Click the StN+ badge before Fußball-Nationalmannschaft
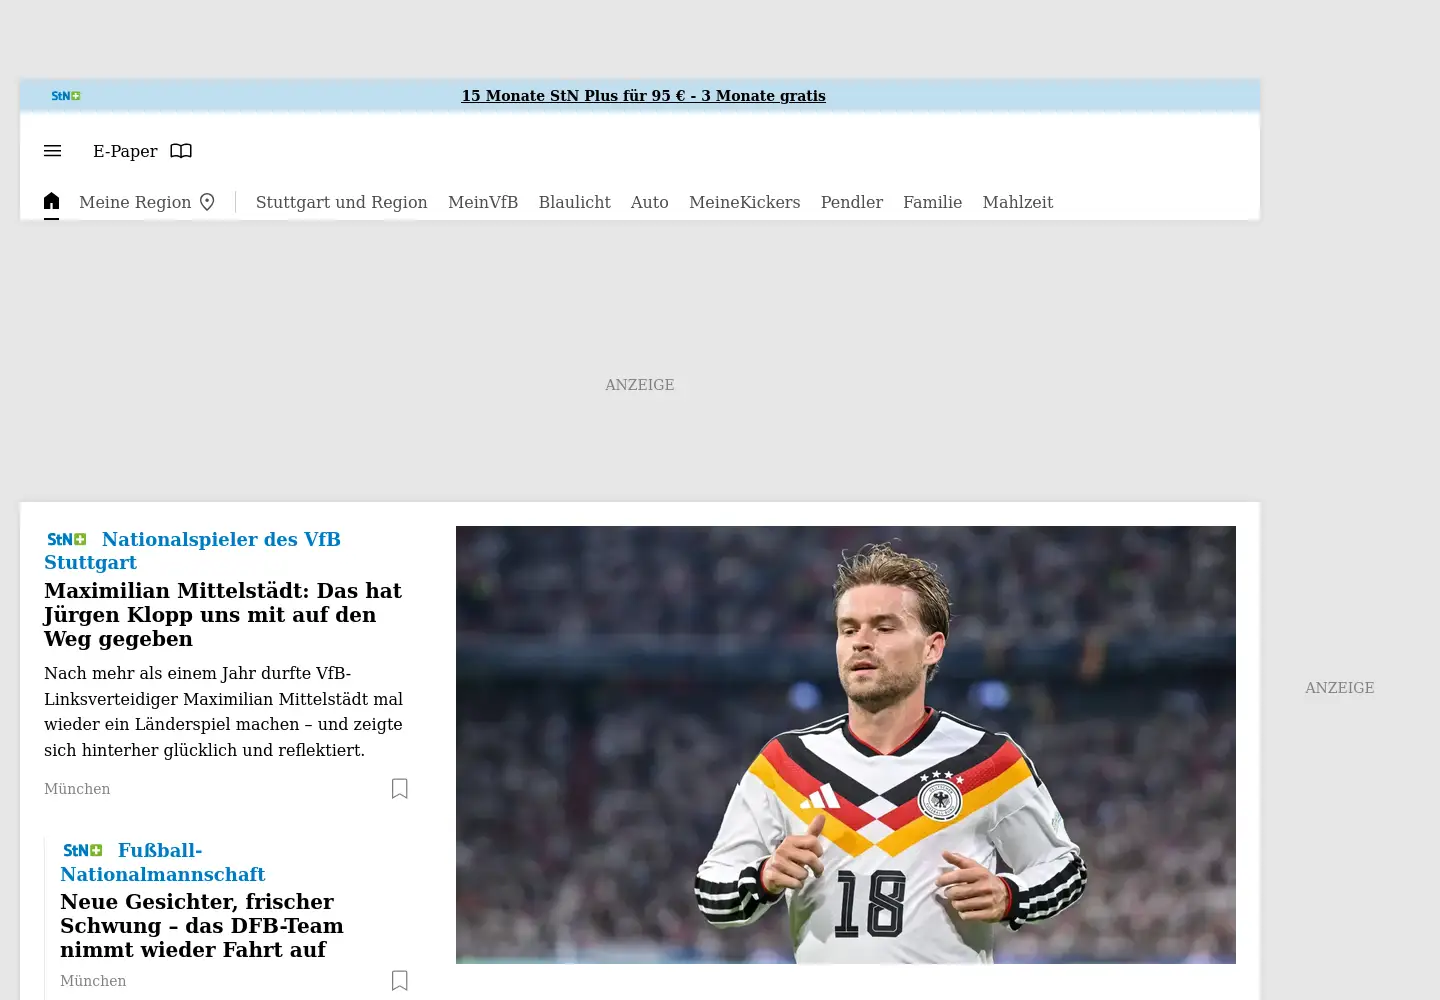 coord(83,850)
